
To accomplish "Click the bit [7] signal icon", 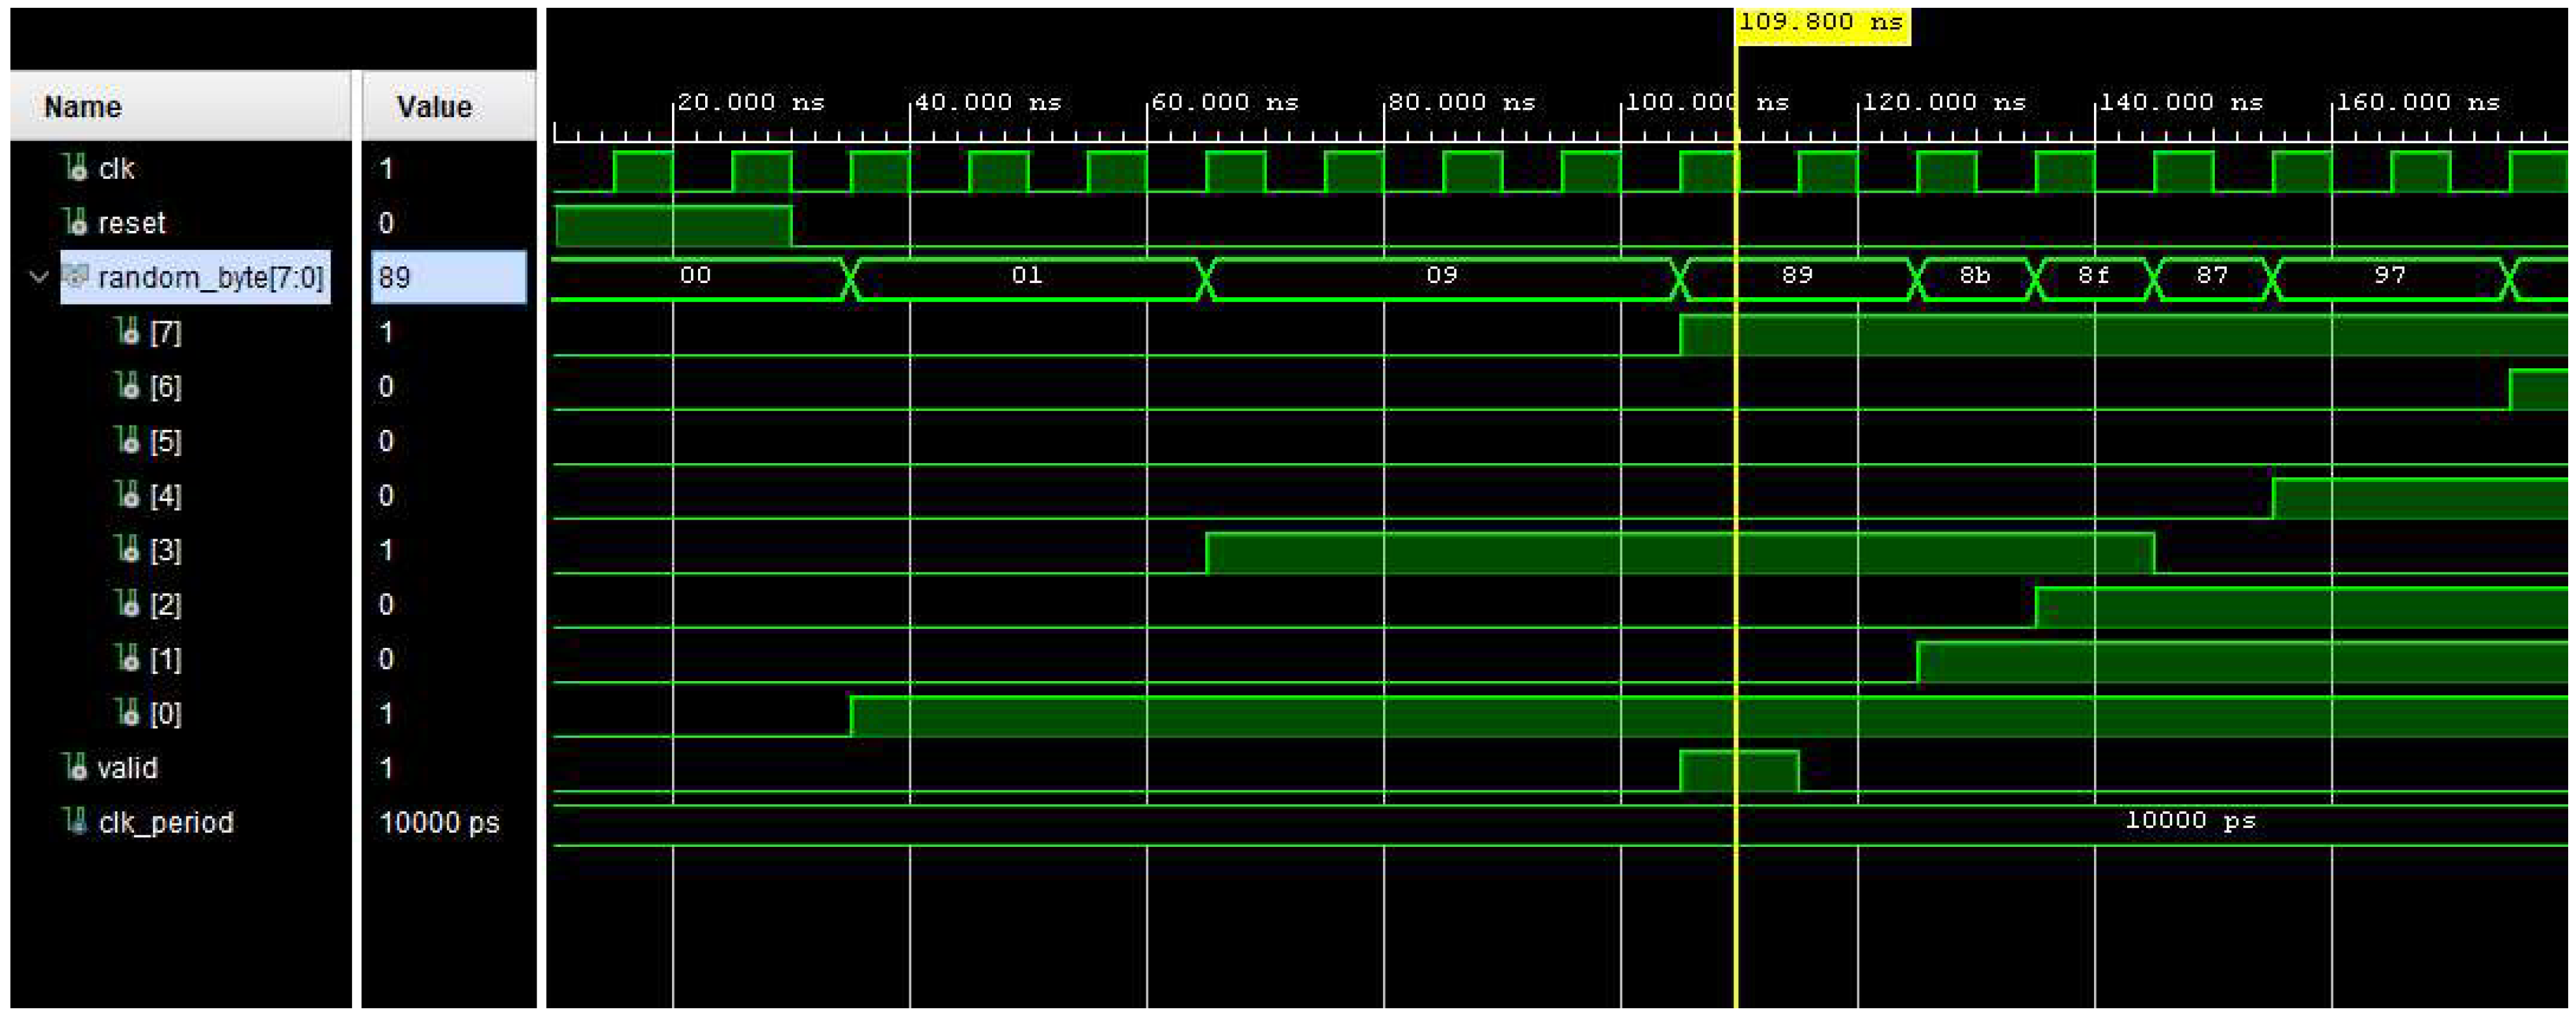I will (127, 331).
